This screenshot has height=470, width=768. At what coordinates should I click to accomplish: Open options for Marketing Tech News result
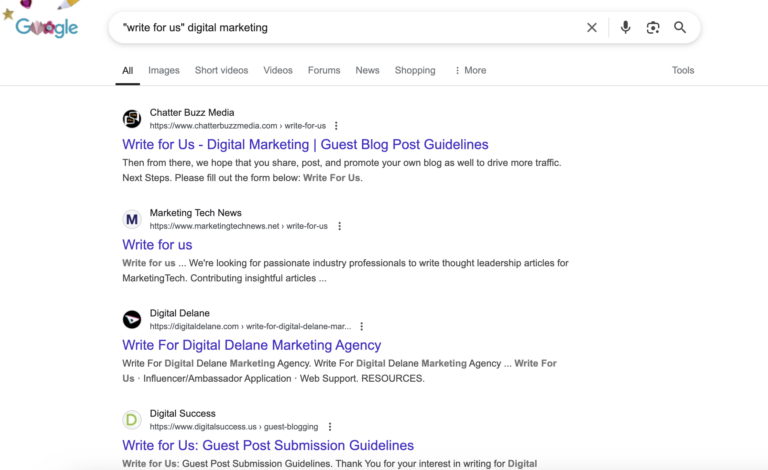point(339,226)
